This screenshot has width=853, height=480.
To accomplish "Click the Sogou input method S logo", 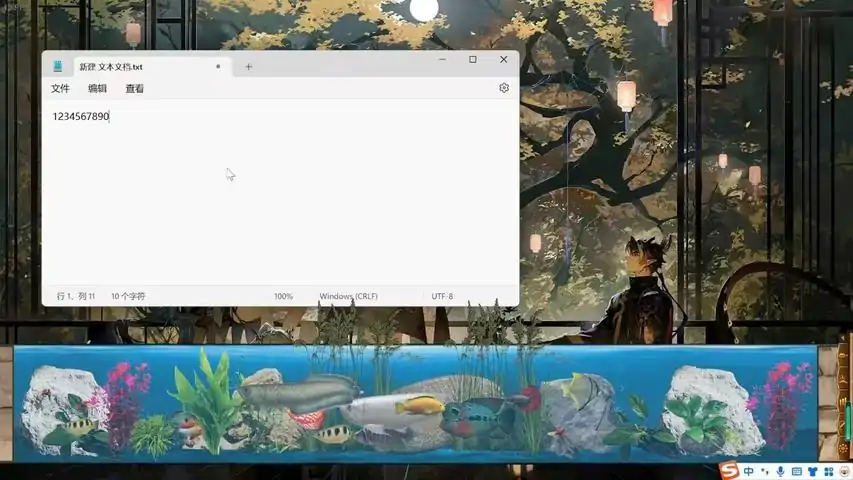I will click(x=730, y=471).
